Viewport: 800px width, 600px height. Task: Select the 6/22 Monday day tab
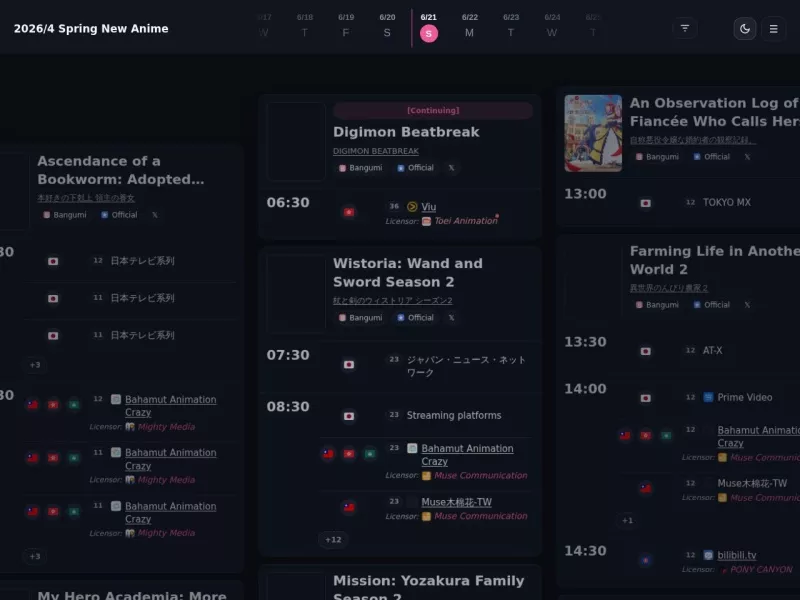point(469,27)
